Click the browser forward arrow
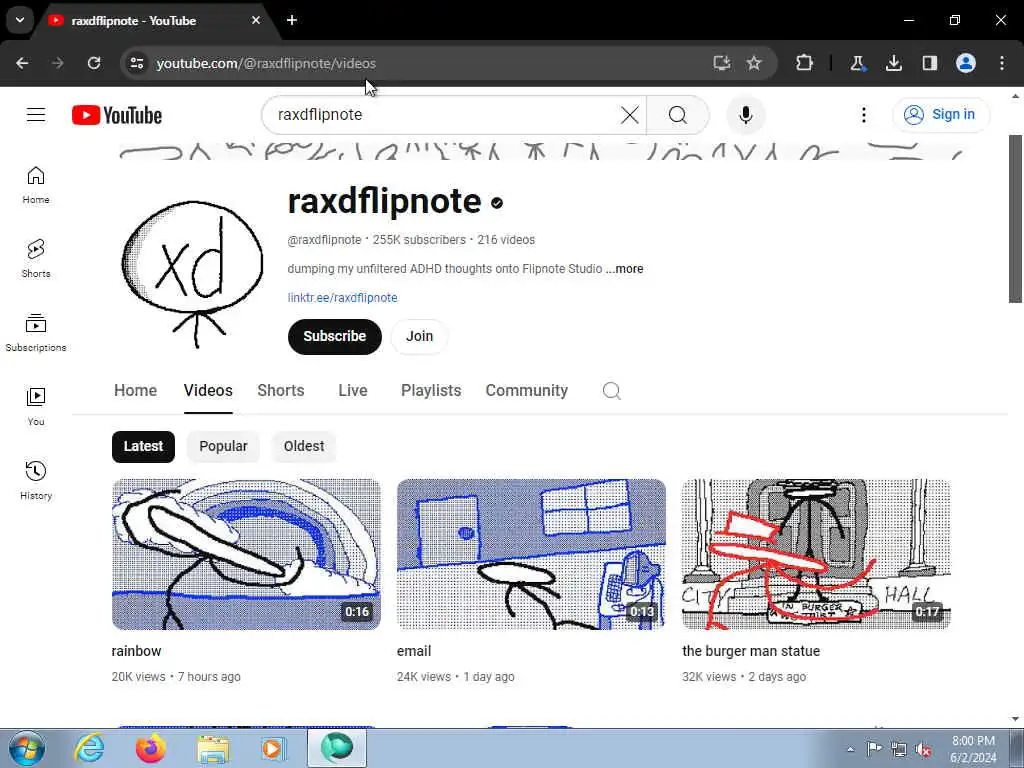Image resolution: width=1024 pixels, height=768 pixels. (x=57, y=63)
